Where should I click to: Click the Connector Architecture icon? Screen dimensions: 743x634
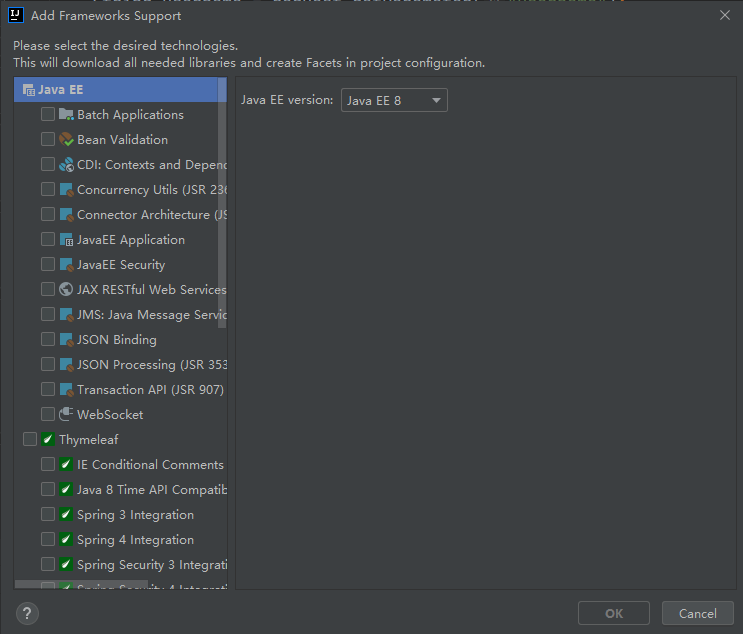[66, 215]
